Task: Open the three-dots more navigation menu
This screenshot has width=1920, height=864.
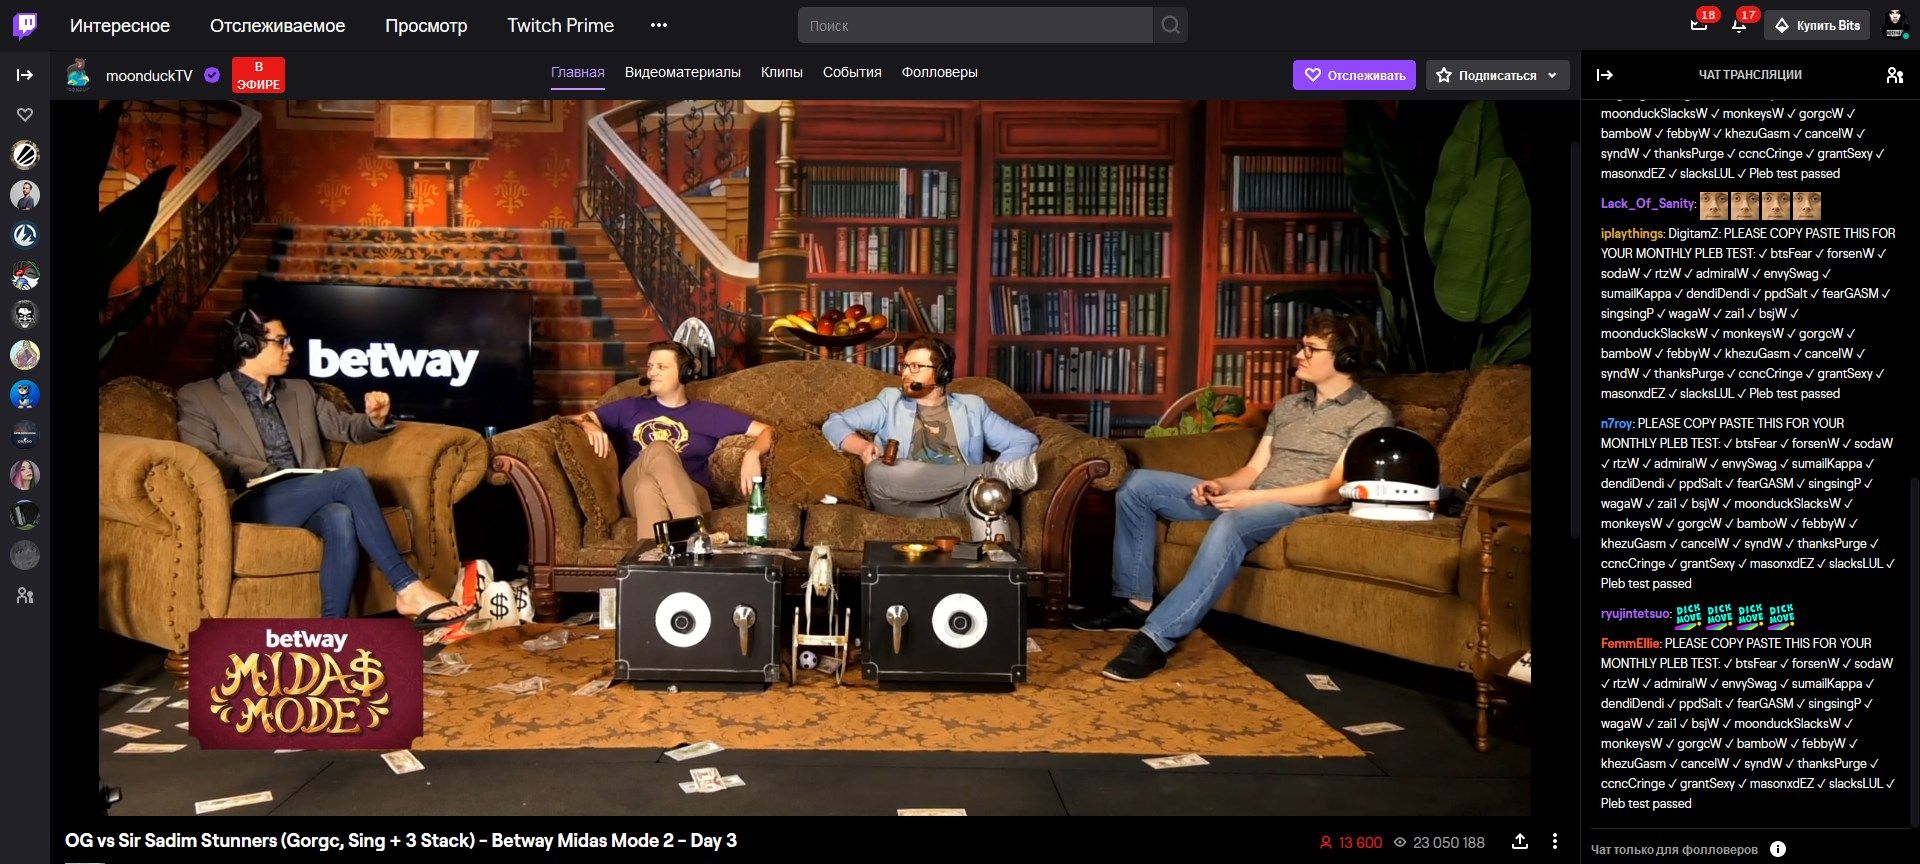Action: (x=658, y=25)
